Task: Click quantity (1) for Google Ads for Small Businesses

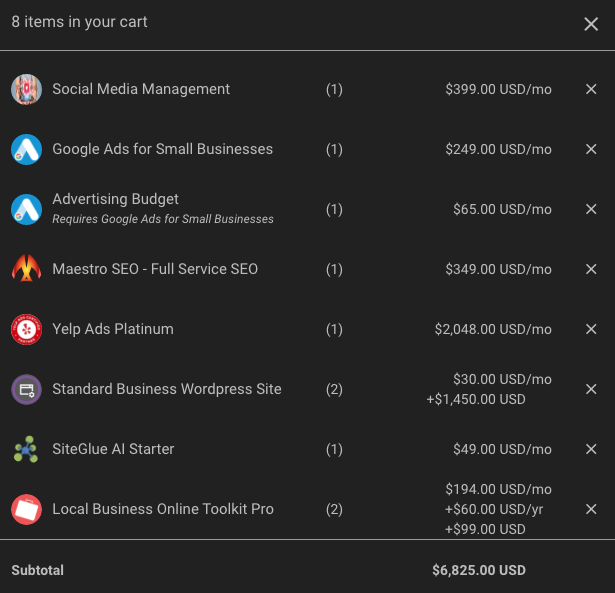Action: tap(334, 149)
